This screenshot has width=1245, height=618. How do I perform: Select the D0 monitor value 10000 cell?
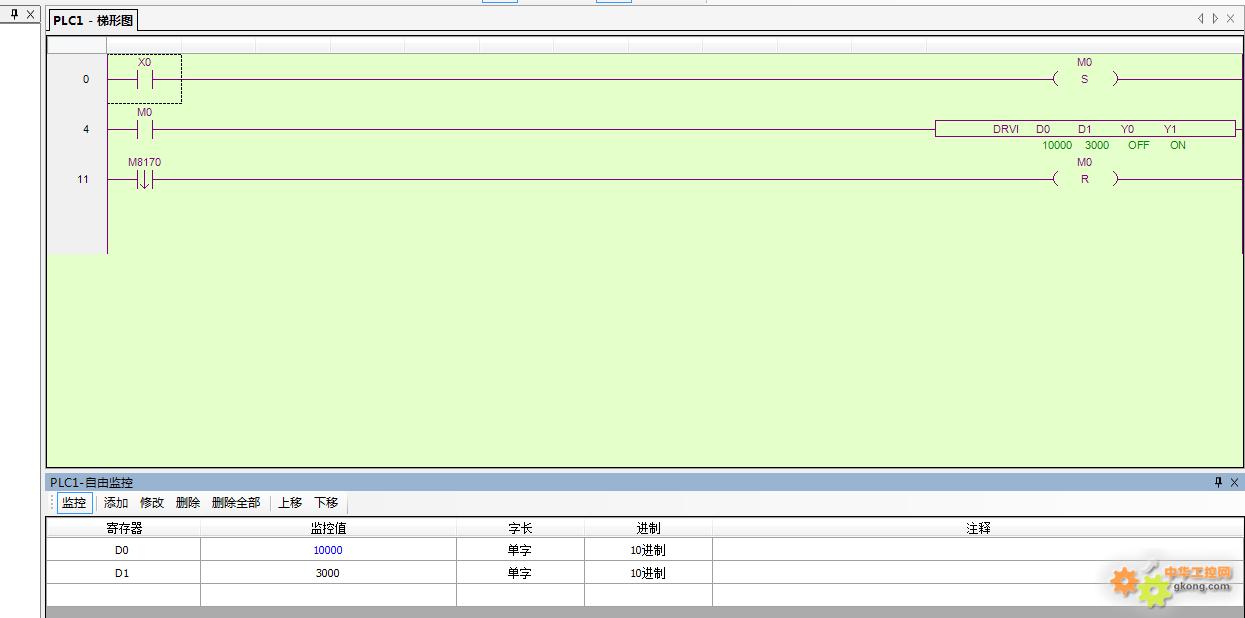(328, 550)
